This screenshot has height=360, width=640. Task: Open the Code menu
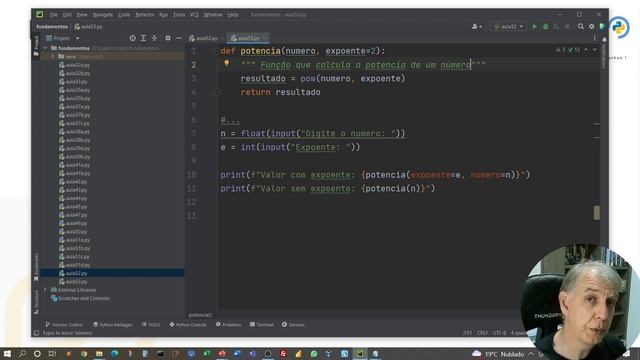[x=124, y=15]
